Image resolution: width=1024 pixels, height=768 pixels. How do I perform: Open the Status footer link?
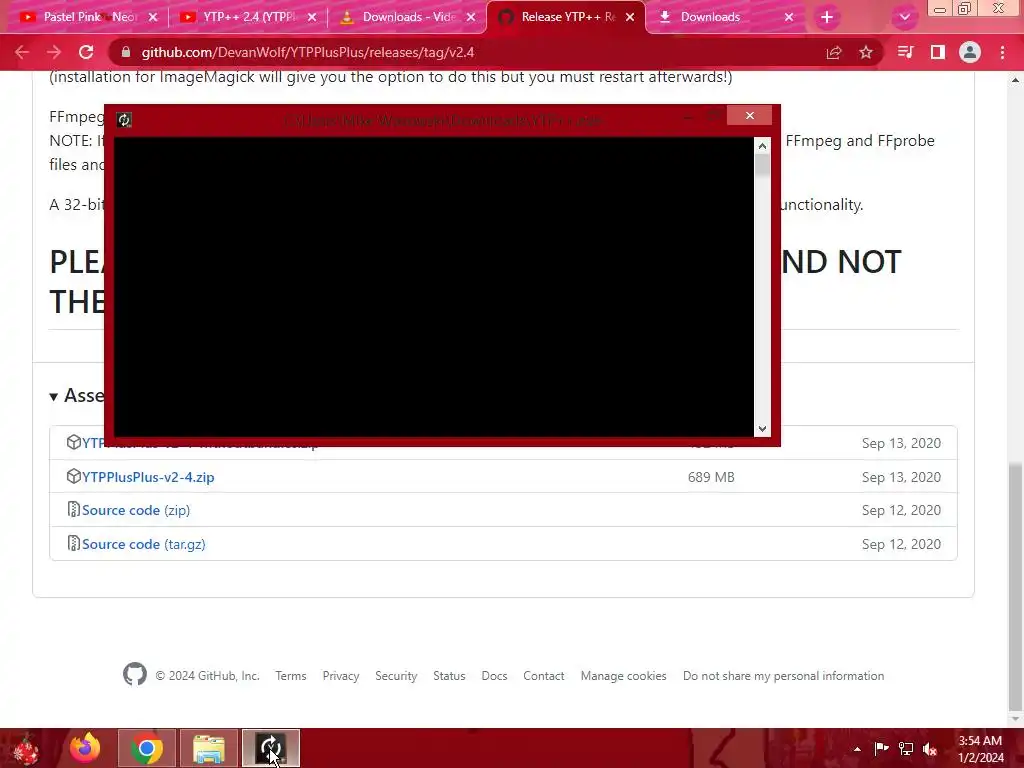click(449, 676)
